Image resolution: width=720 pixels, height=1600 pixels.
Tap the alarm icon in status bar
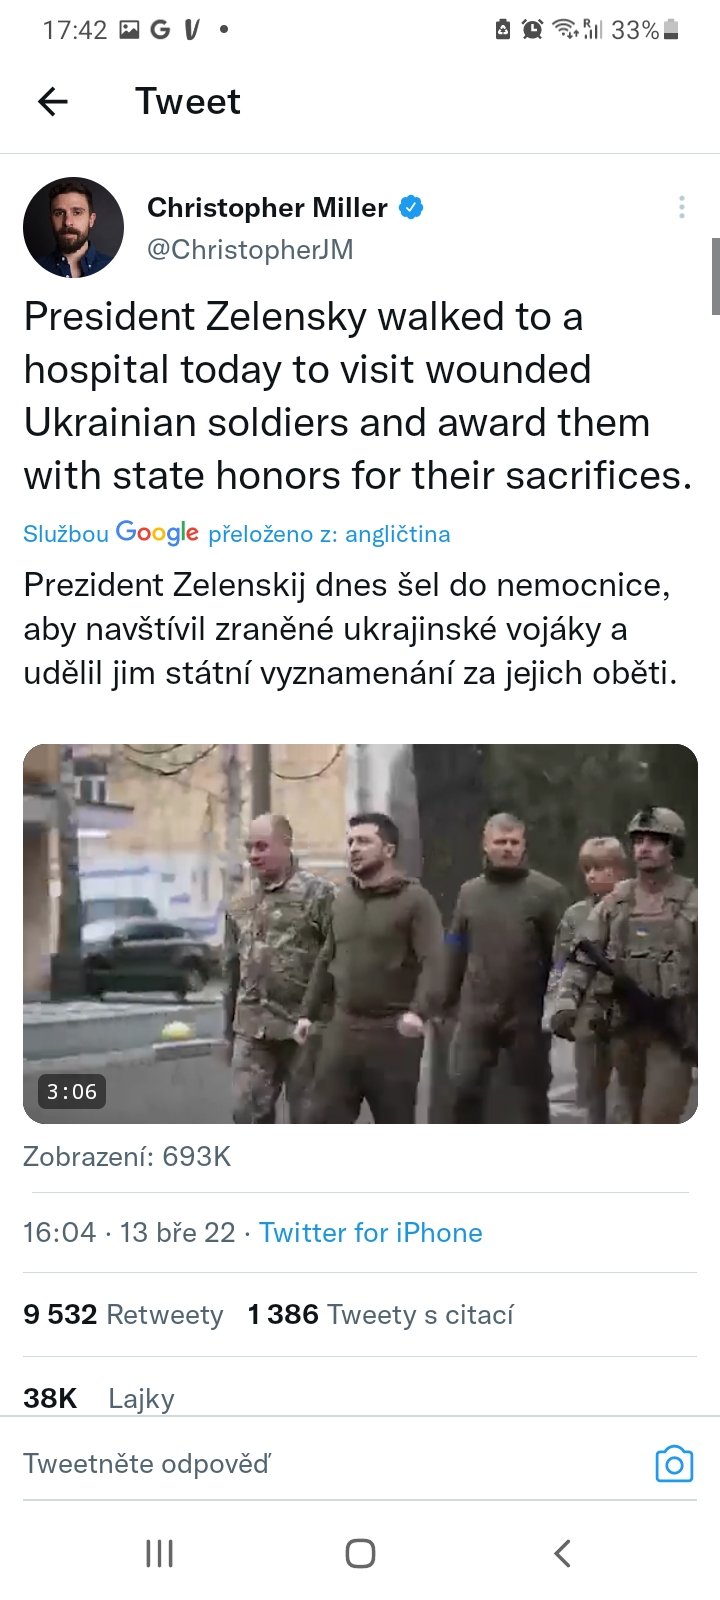(x=532, y=30)
